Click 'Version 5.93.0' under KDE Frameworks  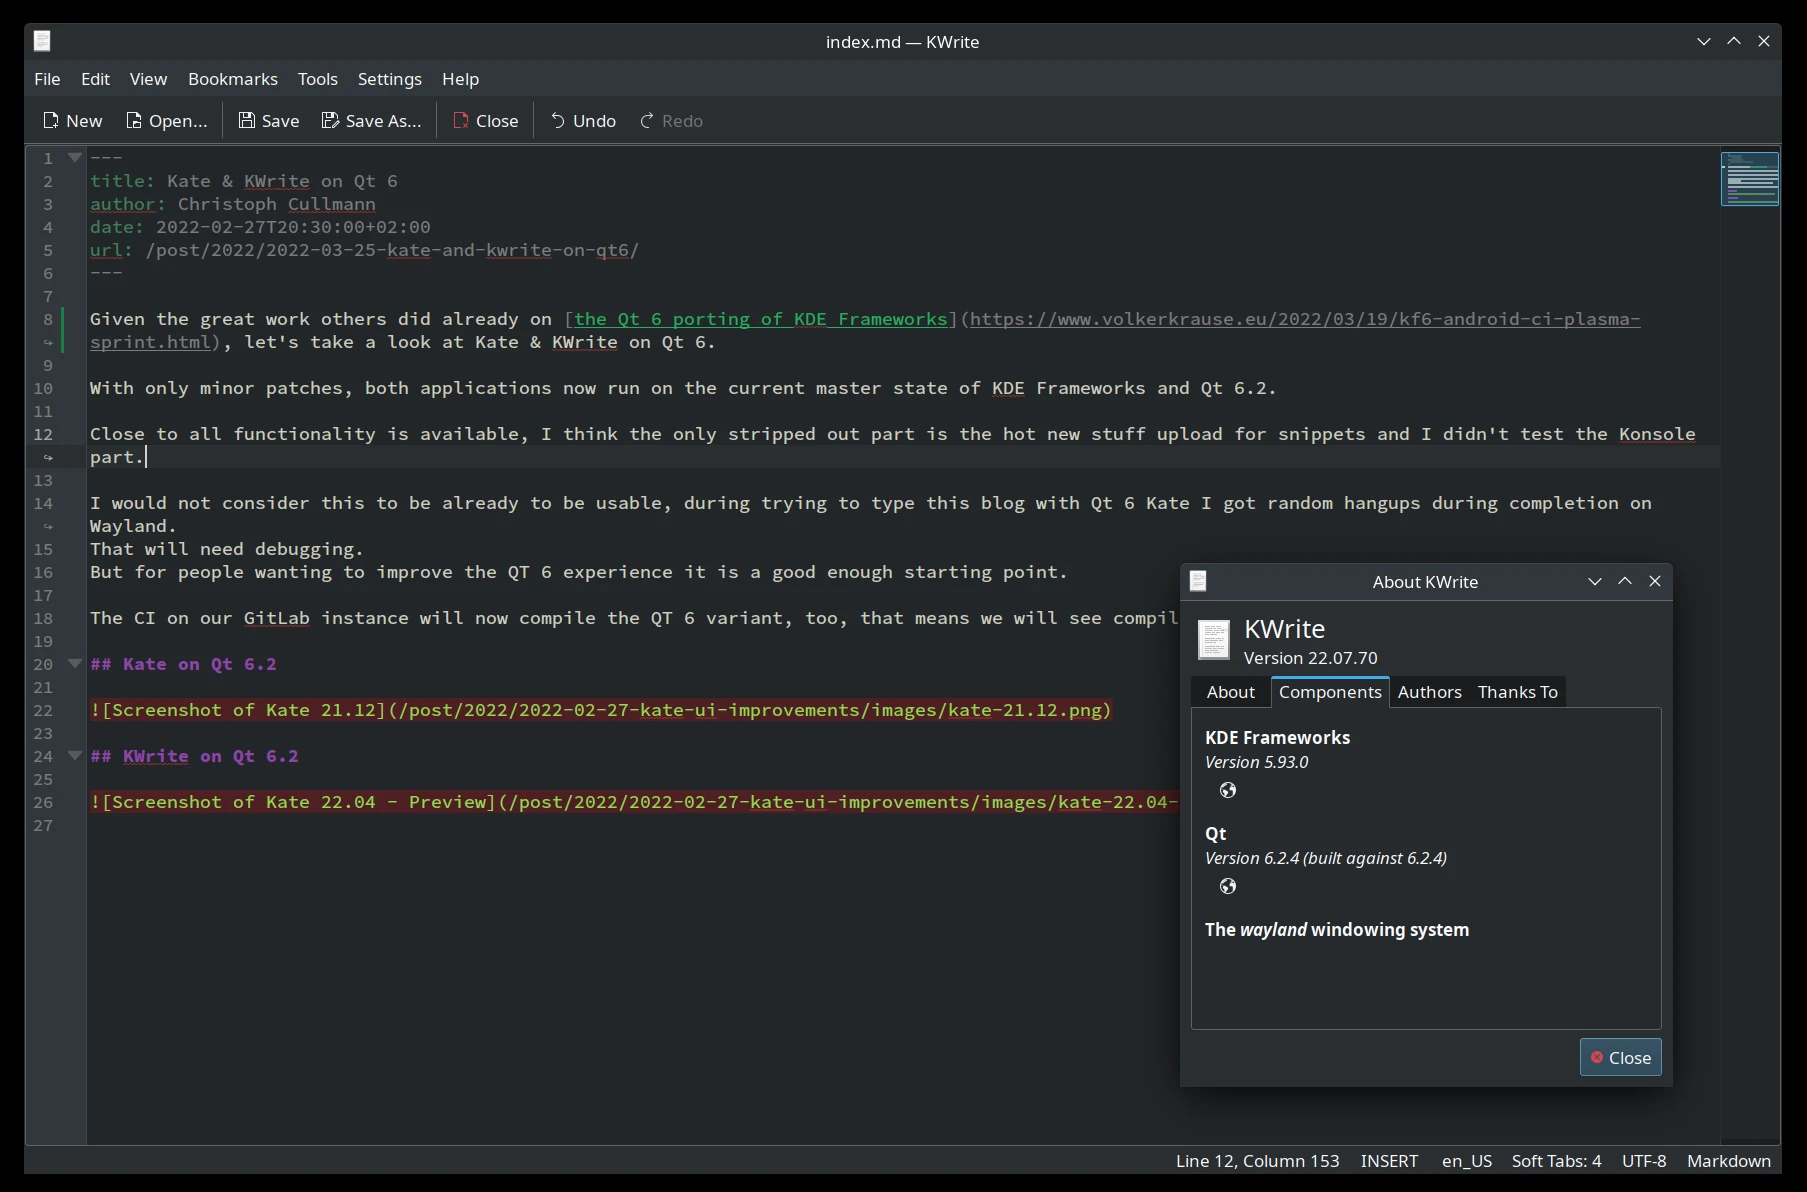[1256, 762]
